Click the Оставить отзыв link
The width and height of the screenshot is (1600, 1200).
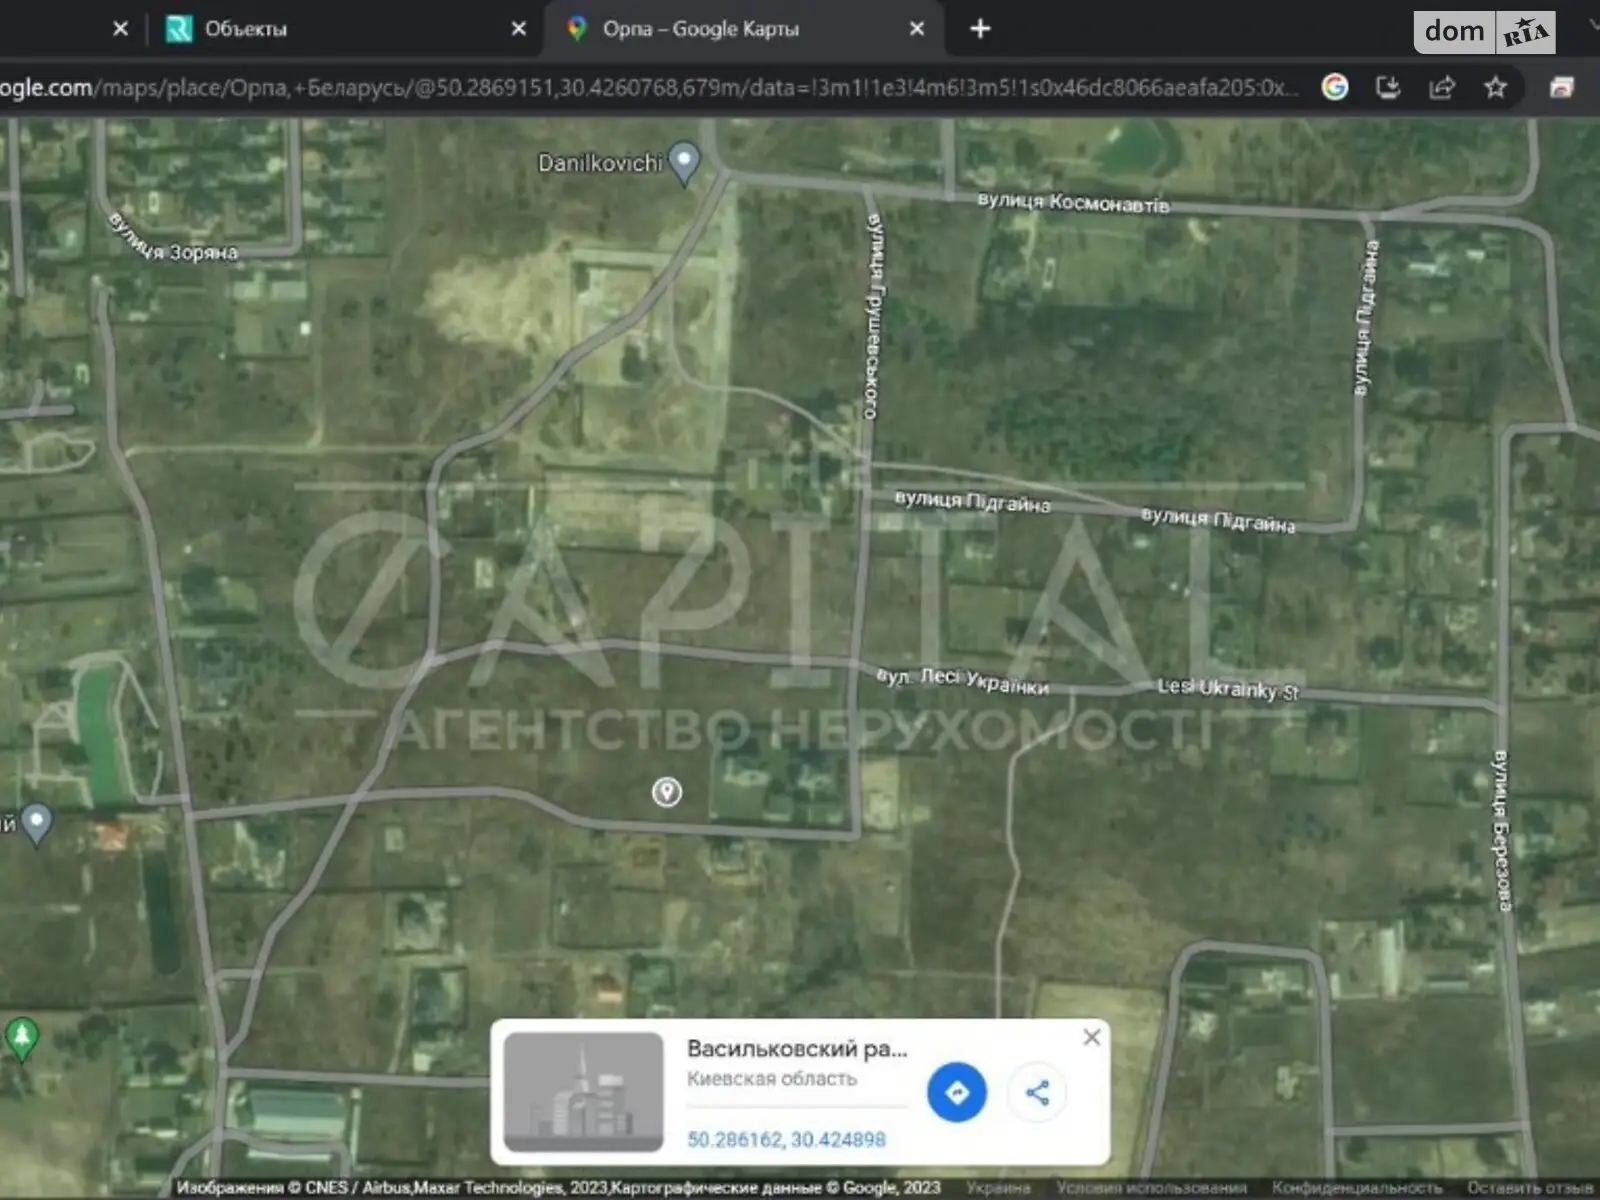click(1529, 1188)
